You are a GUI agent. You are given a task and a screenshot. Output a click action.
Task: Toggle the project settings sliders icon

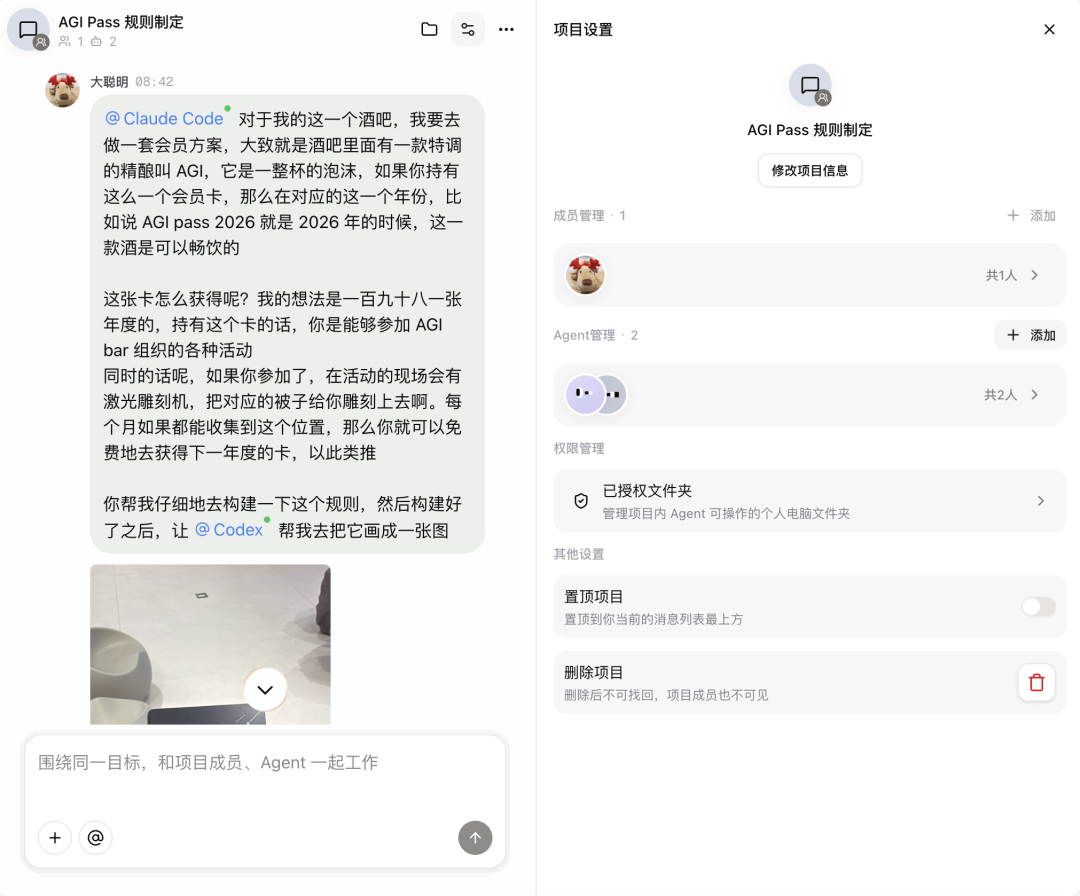[468, 29]
